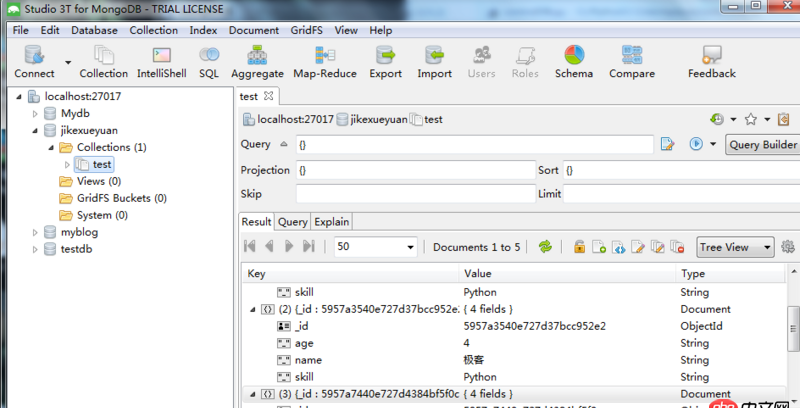Viewport: 800px width, 408px height.
Task: Open the Document menu
Action: coord(254,30)
